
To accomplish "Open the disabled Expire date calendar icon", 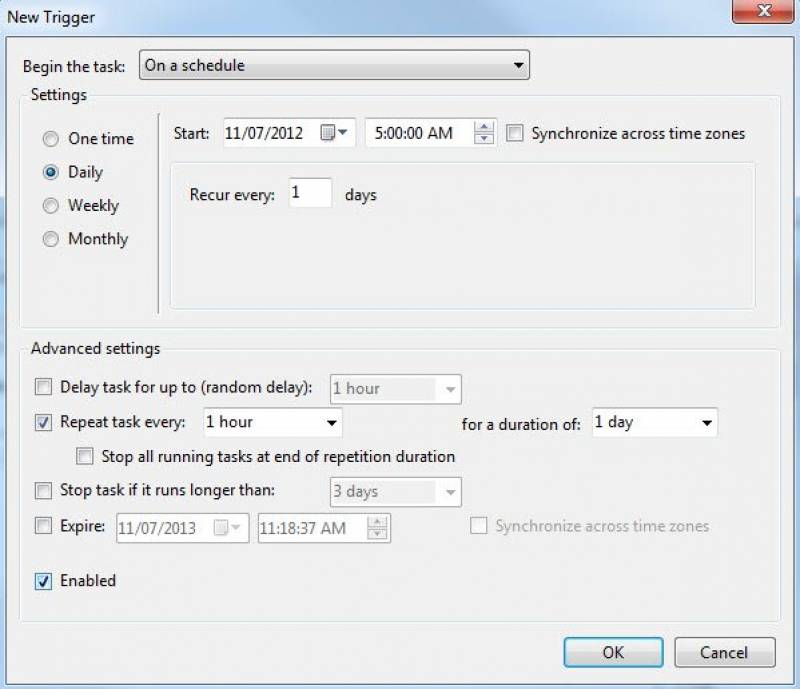I will tap(227, 528).
